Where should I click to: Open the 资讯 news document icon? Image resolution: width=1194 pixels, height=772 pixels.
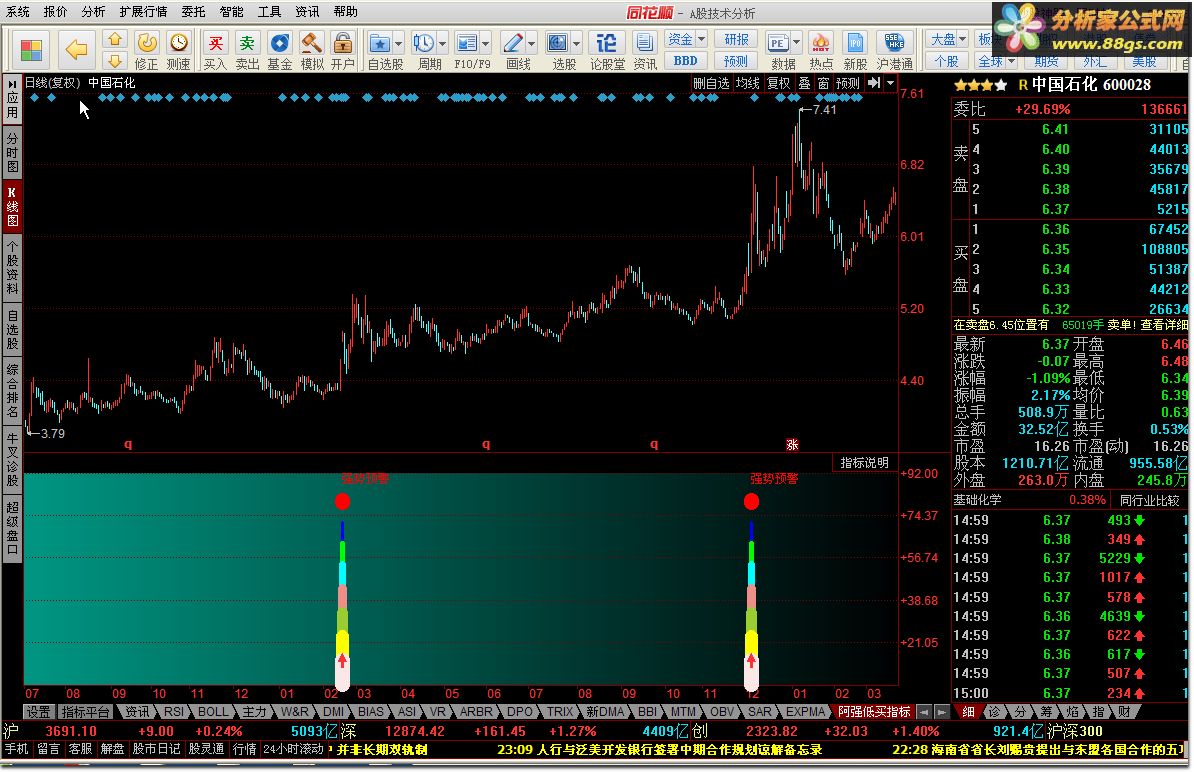645,51
